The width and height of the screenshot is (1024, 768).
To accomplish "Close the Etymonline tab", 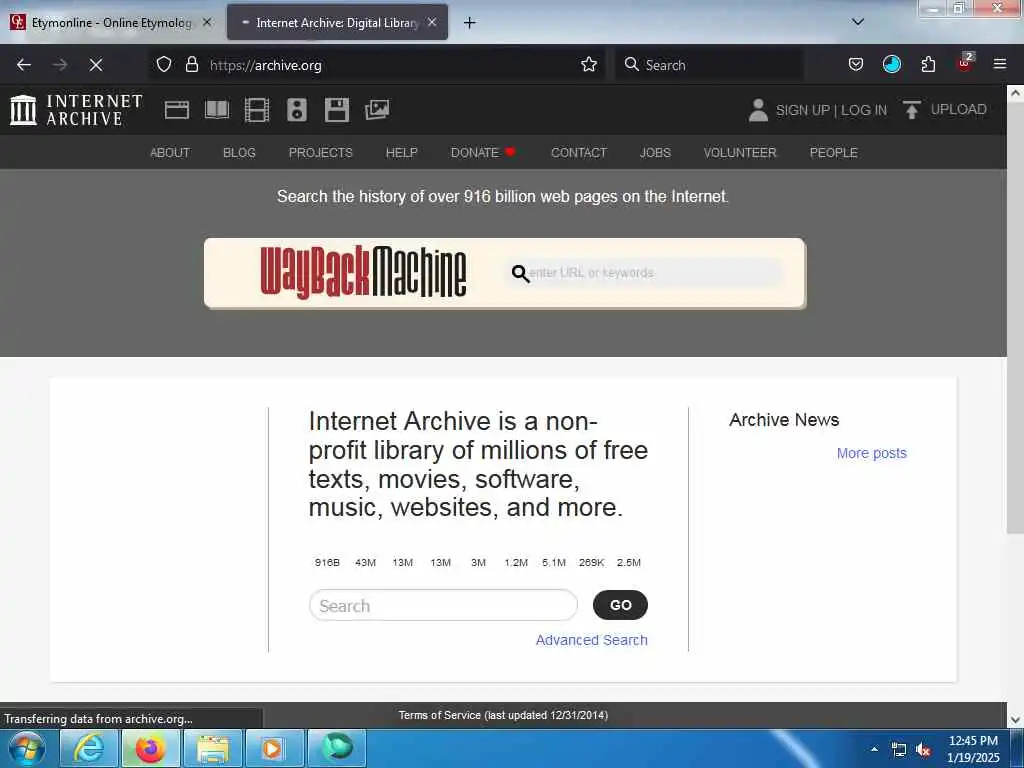I will [207, 22].
